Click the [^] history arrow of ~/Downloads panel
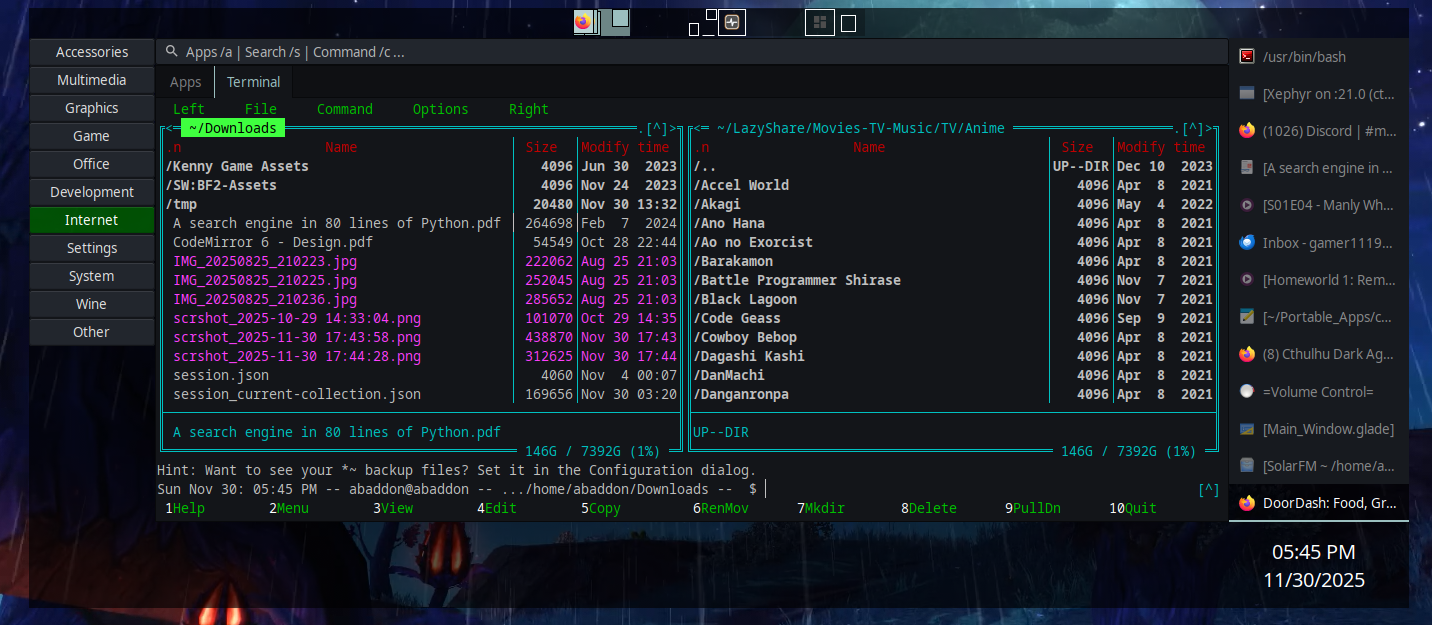 656,128
